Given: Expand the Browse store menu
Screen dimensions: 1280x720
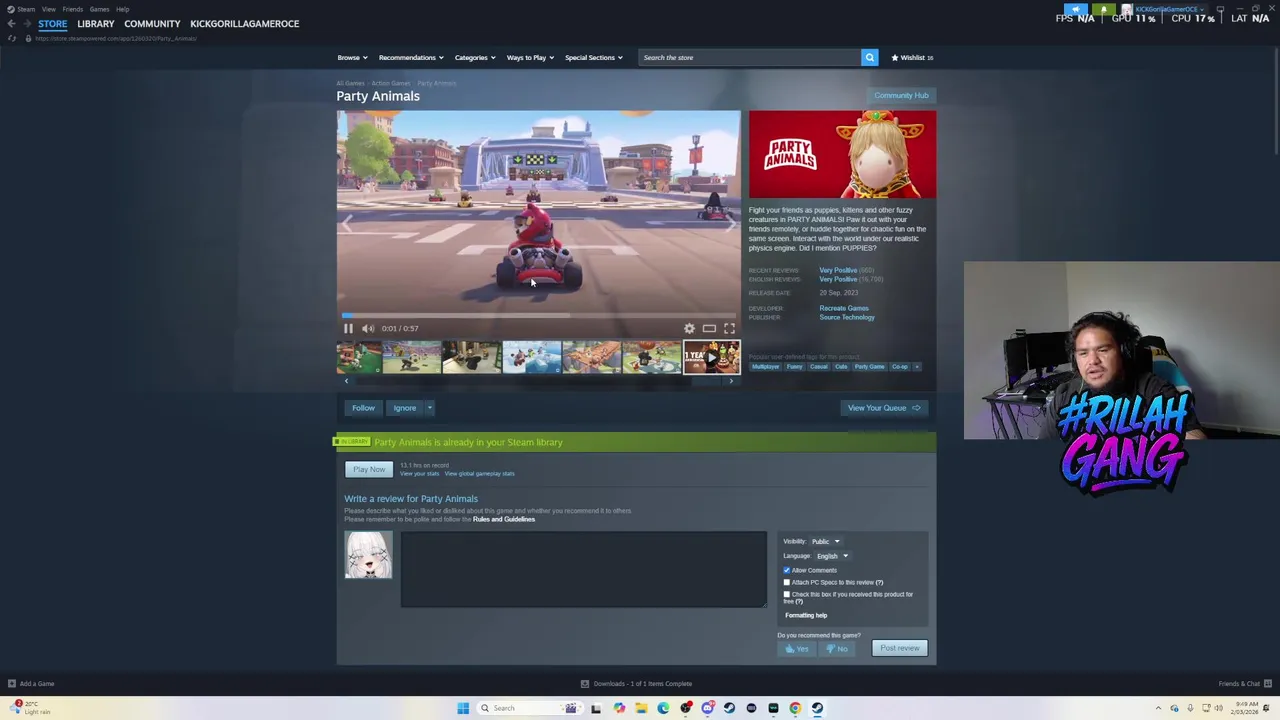Looking at the screenshot, I should [352, 57].
